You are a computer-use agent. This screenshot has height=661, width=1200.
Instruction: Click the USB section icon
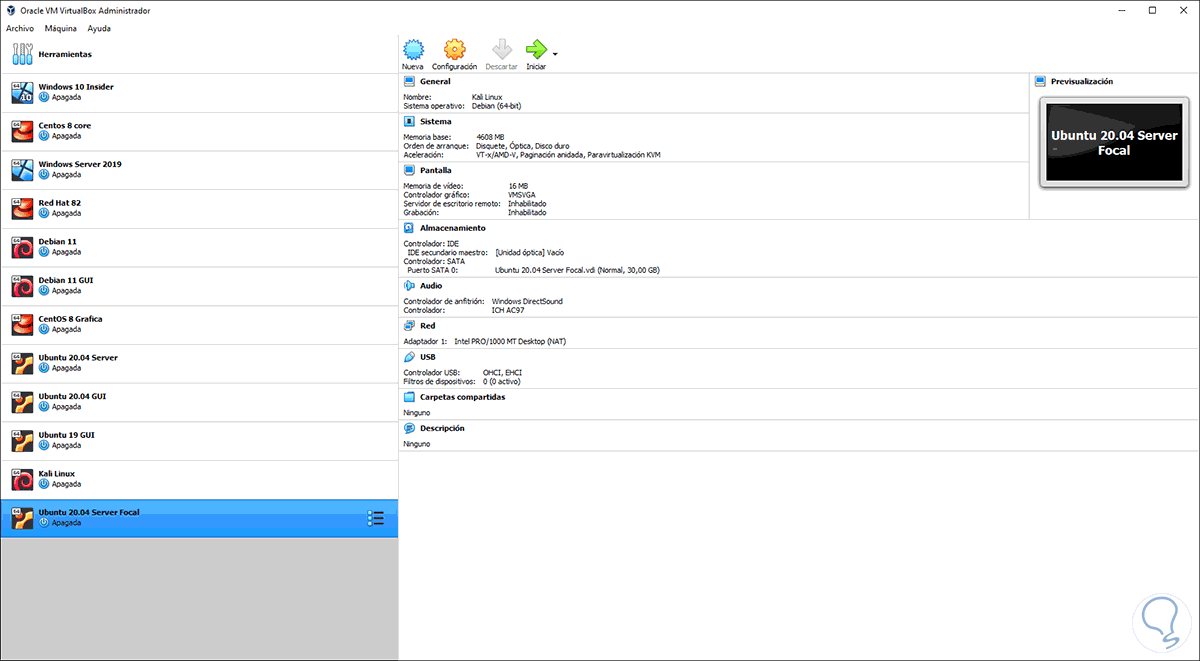(x=409, y=356)
